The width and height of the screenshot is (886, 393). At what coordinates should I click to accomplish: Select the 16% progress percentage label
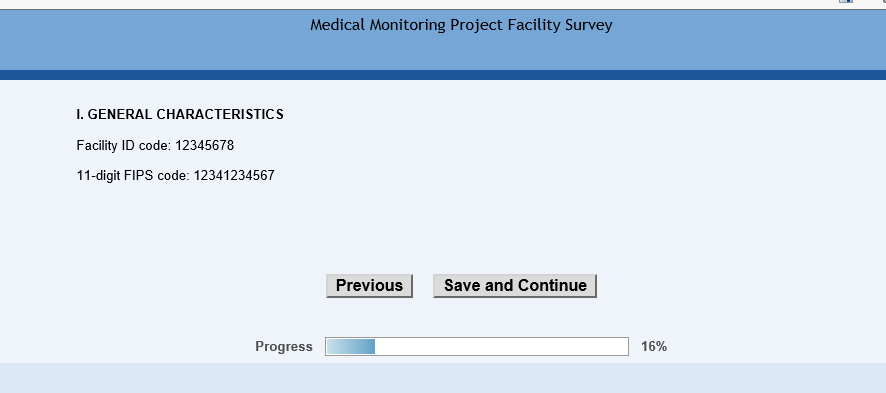click(x=654, y=347)
